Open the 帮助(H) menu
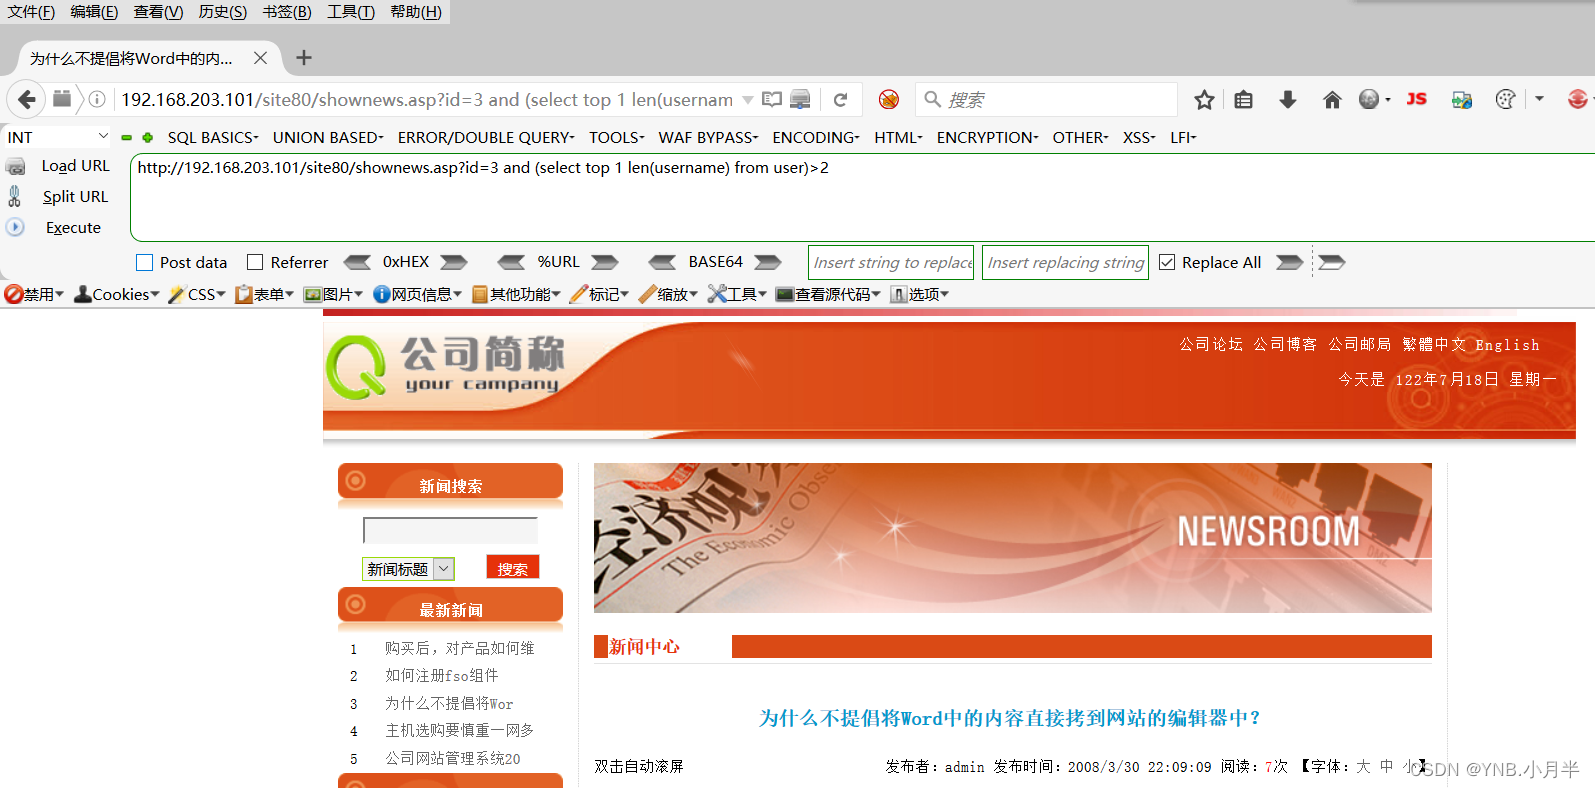Screen dimensions: 1595x788 (x=416, y=11)
